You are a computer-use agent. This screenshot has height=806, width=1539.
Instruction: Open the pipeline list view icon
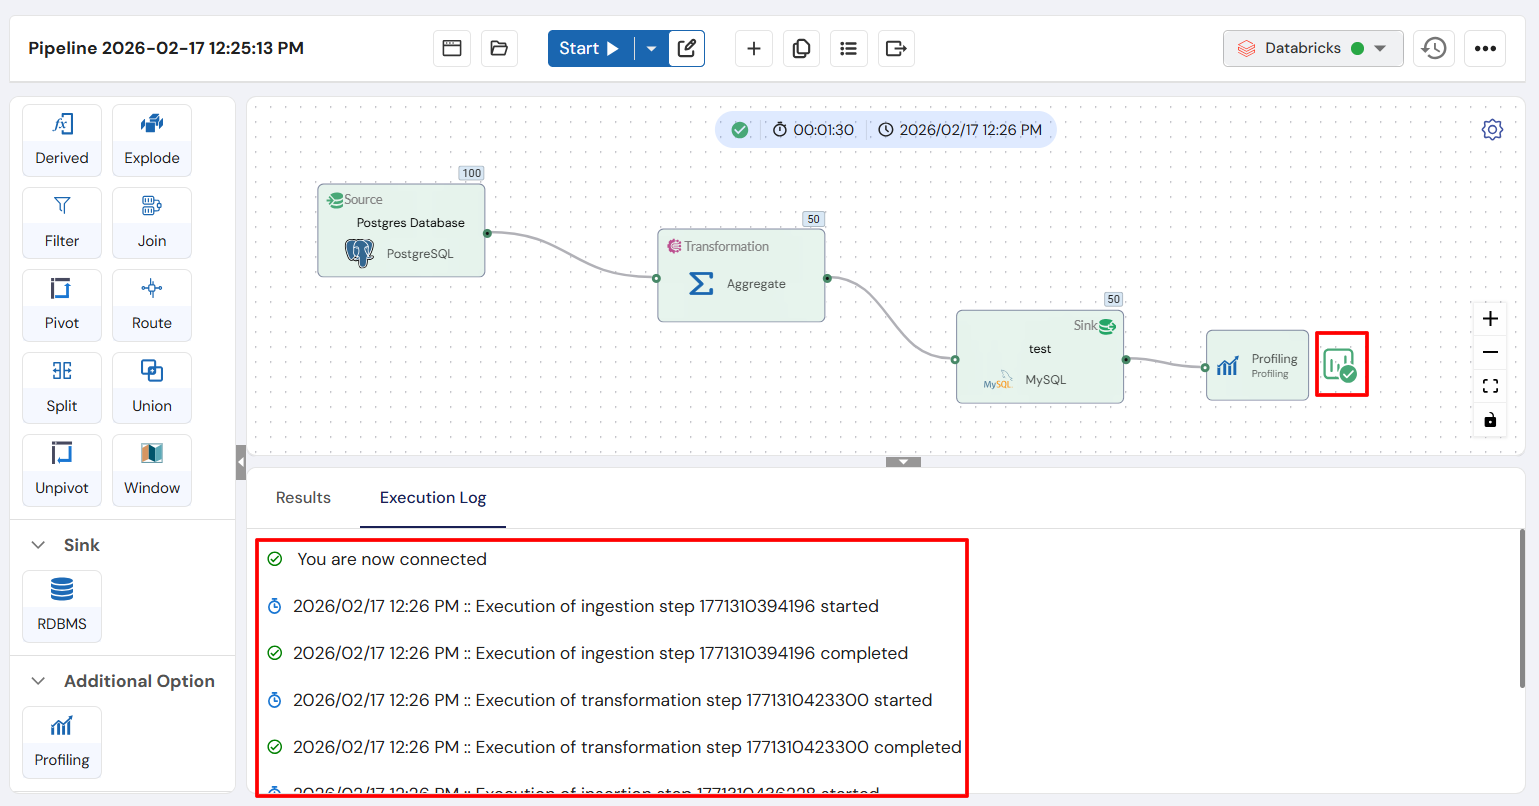(848, 48)
